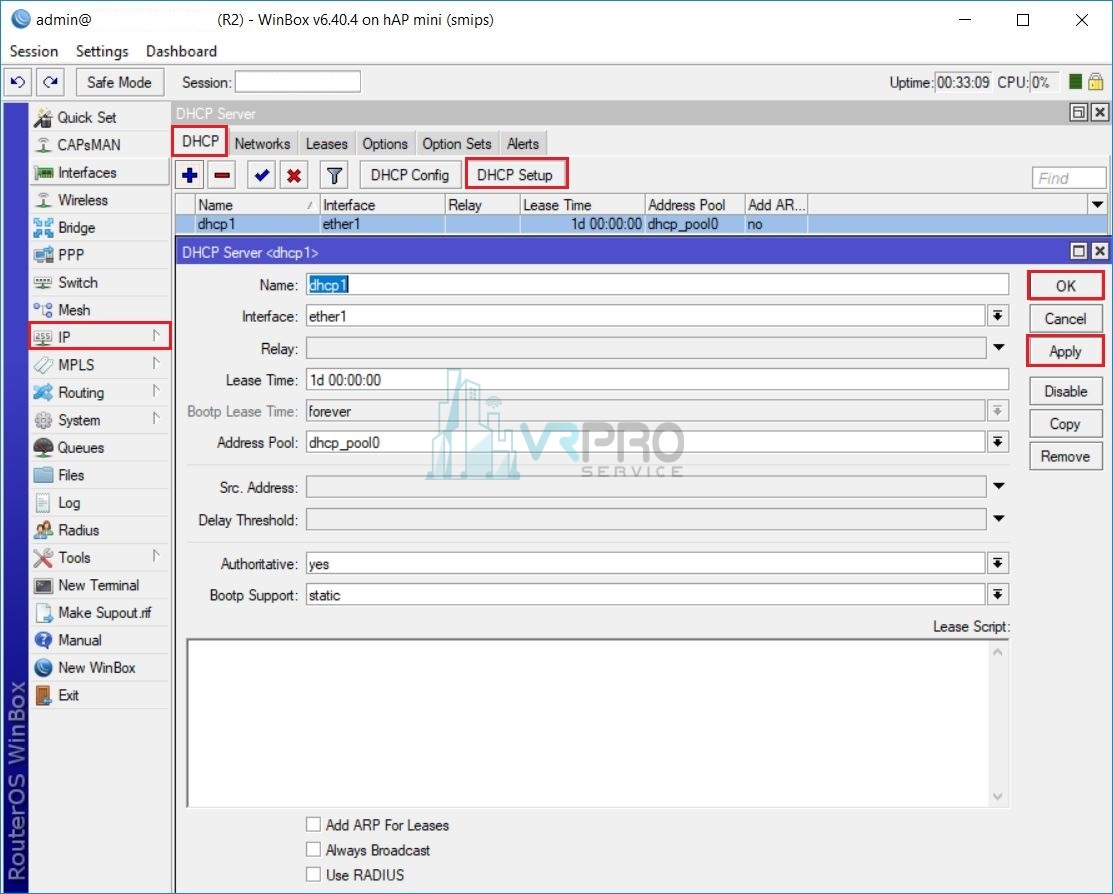The image size is (1113, 894).
Task: Click the DHCP Setup button
Action: click(x=515, y=175)
